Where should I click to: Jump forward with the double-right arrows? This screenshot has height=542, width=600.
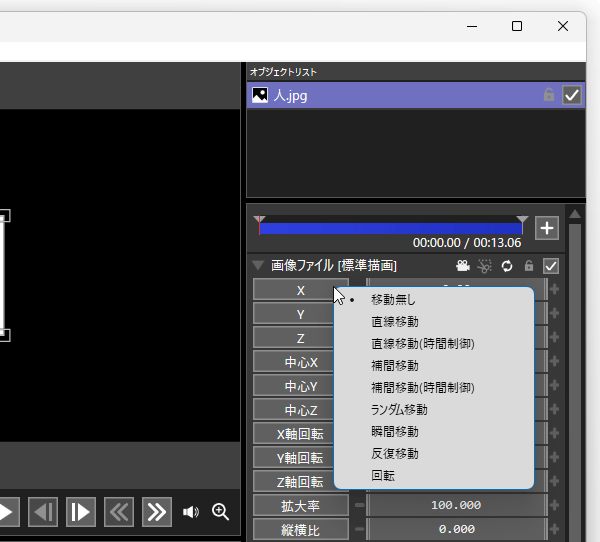pos(157,512)
